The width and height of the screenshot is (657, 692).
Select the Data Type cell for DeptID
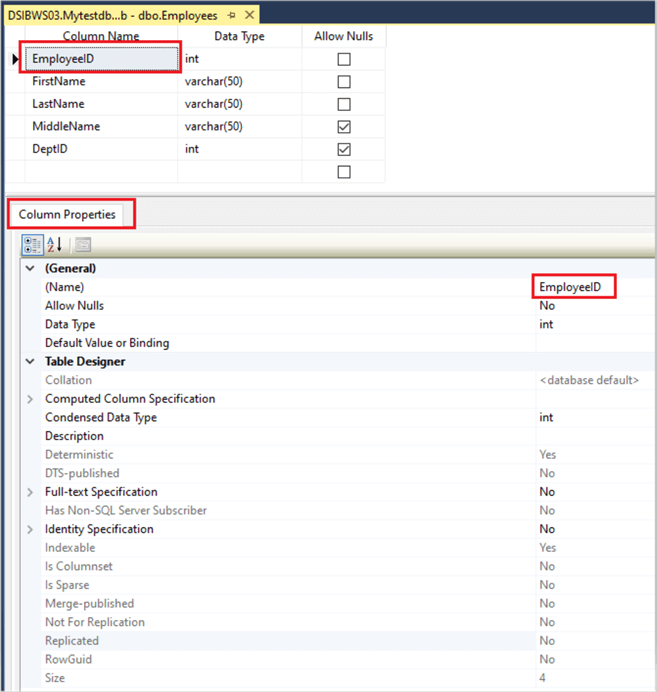click(x=240, y=149)
